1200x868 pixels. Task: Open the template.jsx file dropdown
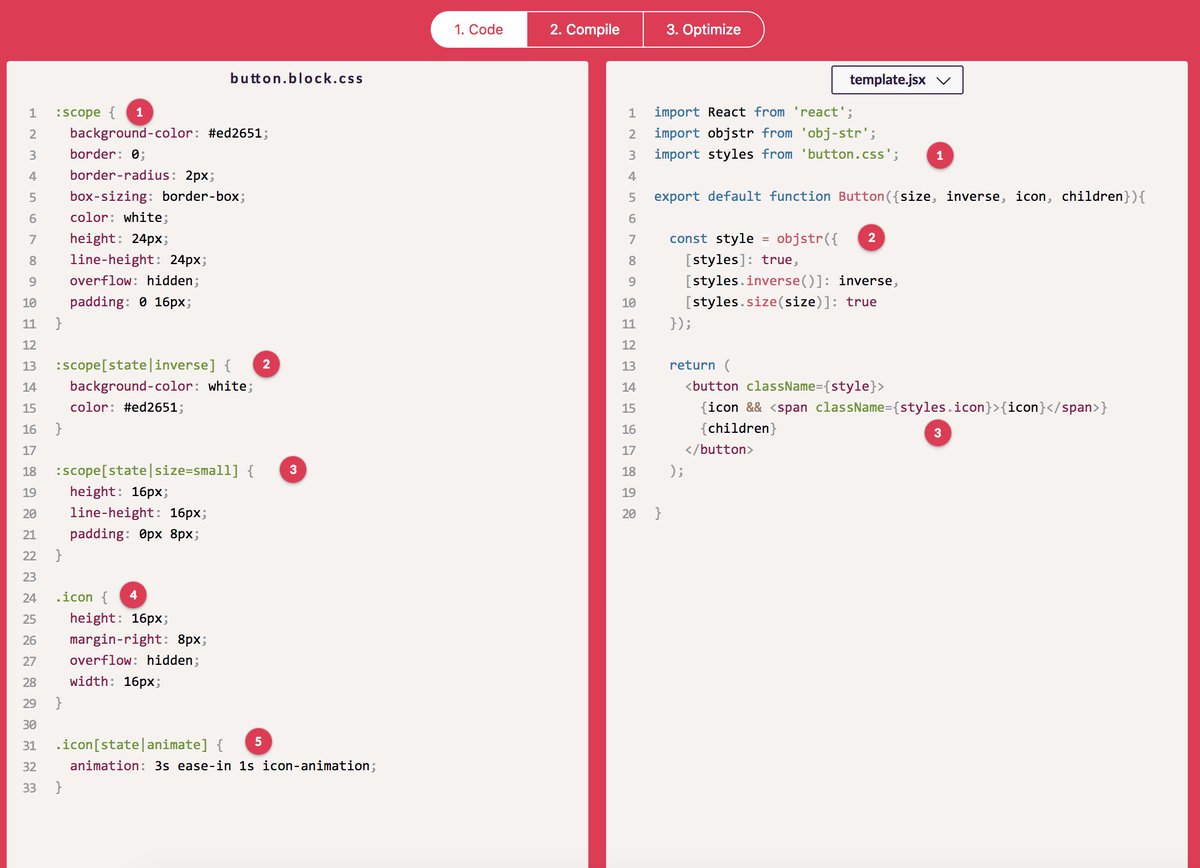[x=897, y=80]
